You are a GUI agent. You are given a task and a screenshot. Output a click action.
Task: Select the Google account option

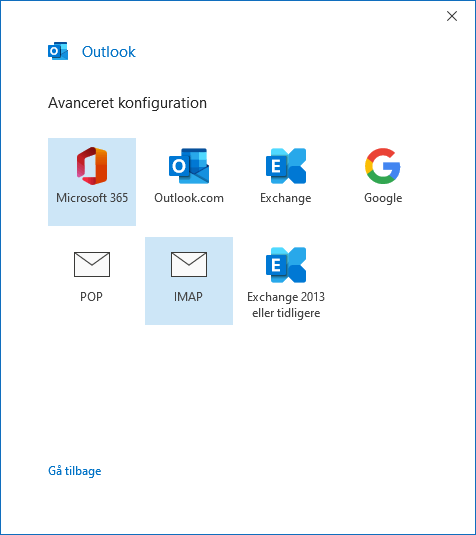[383, 182]
